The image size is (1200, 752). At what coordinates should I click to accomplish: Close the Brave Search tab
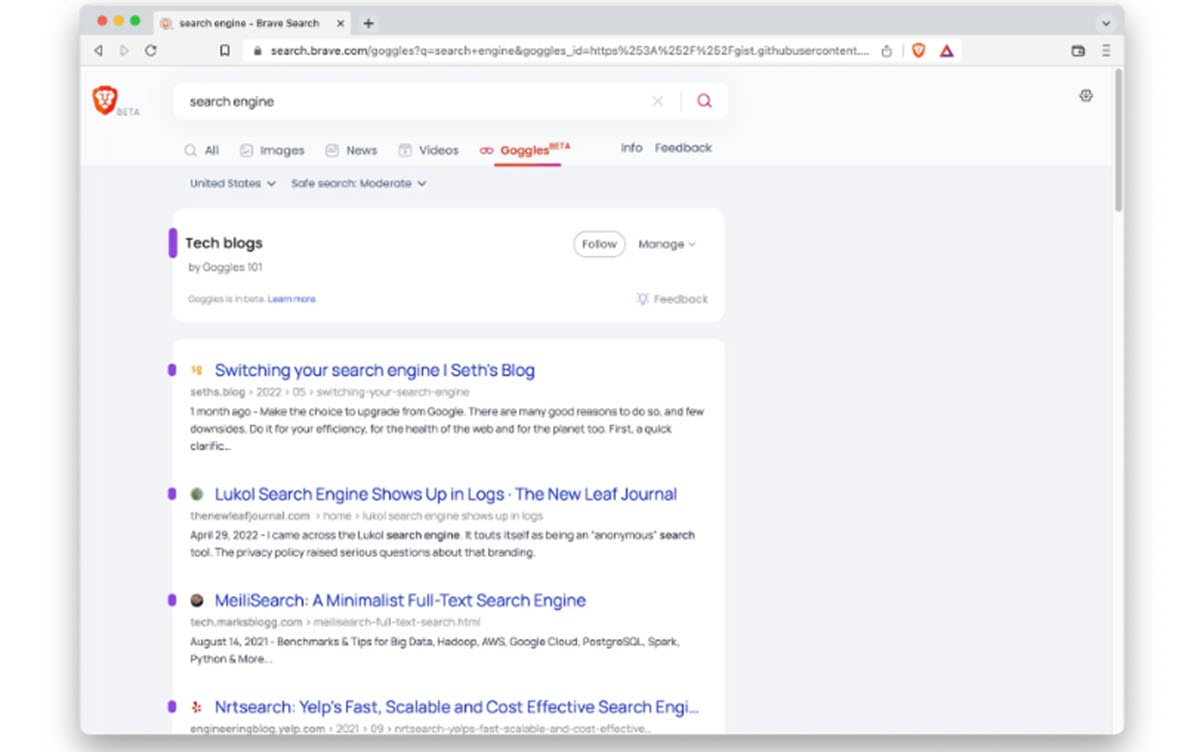(x=338, y=23)
